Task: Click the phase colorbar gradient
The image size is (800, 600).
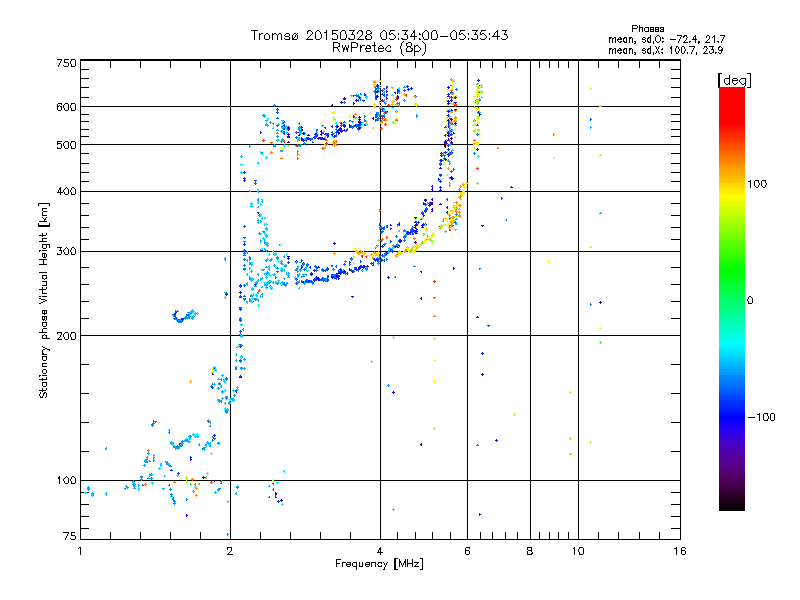Action: 732,299
